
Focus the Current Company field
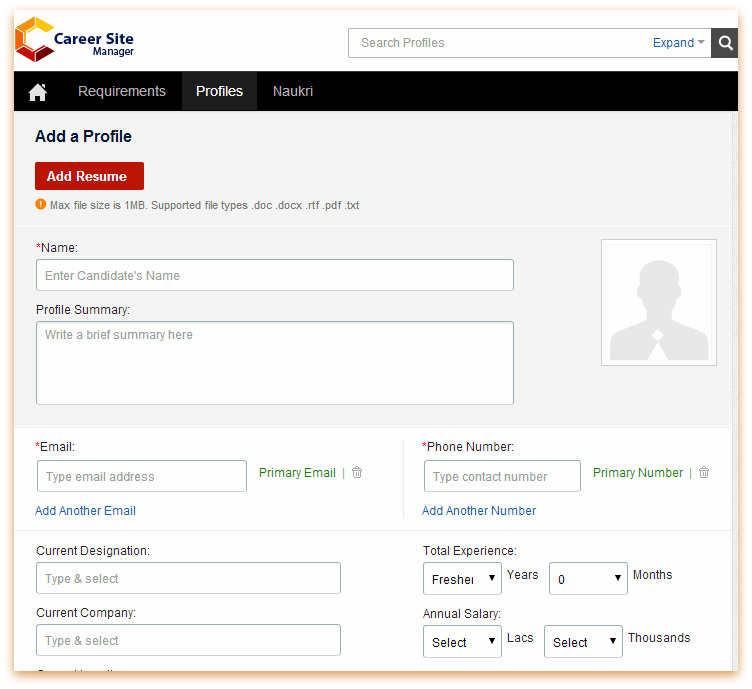(188, 640)
